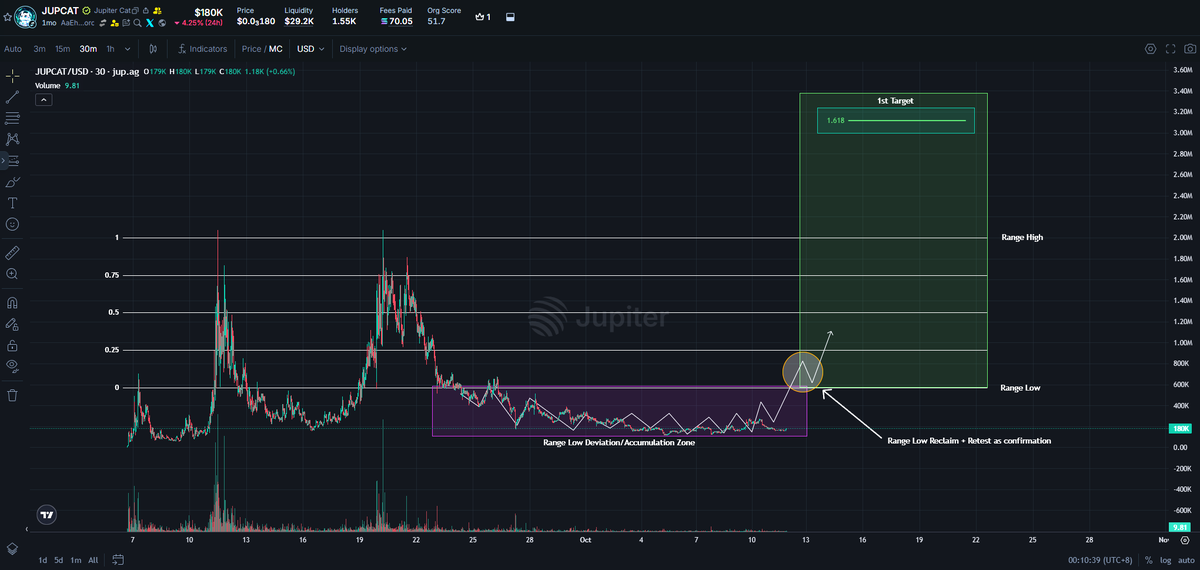
Task: Copy the Jupiter Cat token name
Action: (x=135, y=10)
